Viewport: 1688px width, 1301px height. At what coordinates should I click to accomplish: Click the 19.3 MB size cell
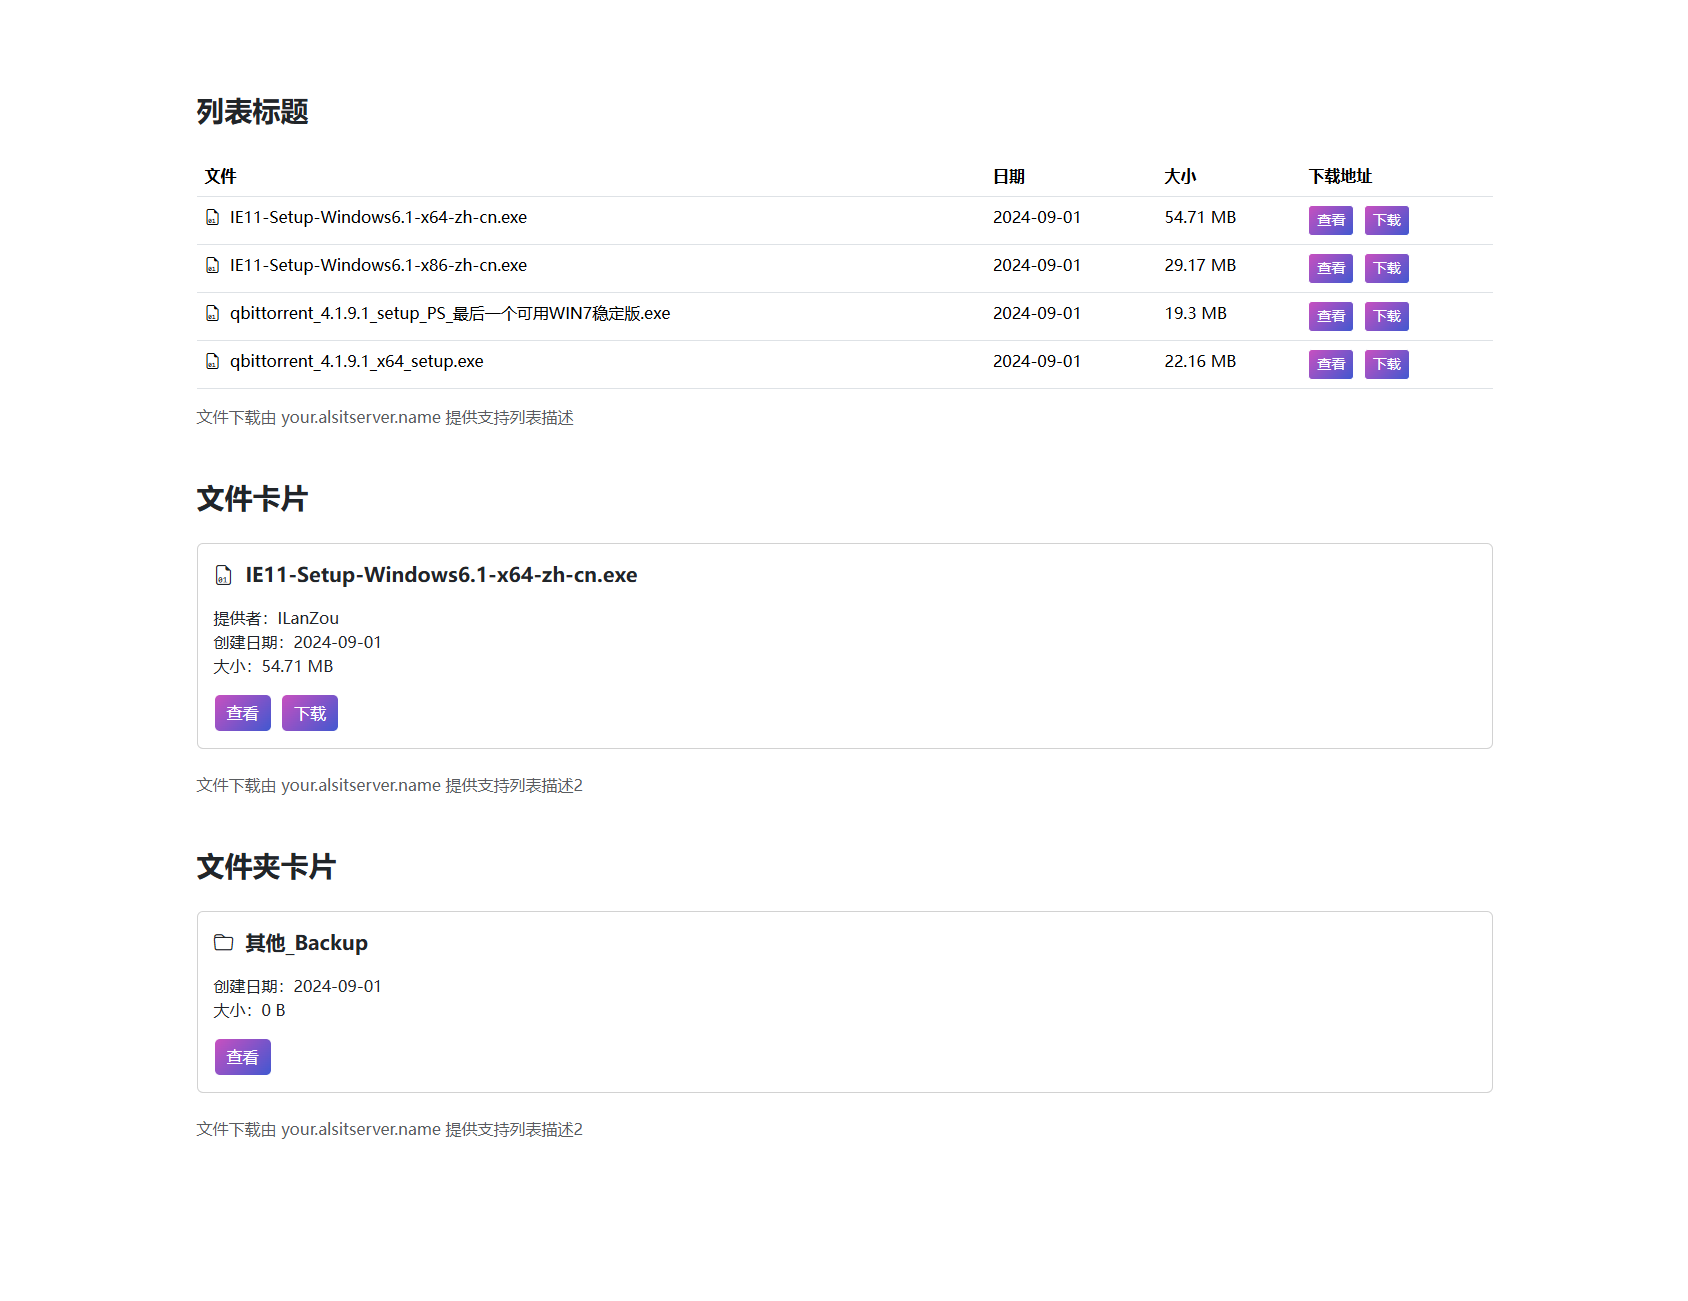[x=1195, y=313]
